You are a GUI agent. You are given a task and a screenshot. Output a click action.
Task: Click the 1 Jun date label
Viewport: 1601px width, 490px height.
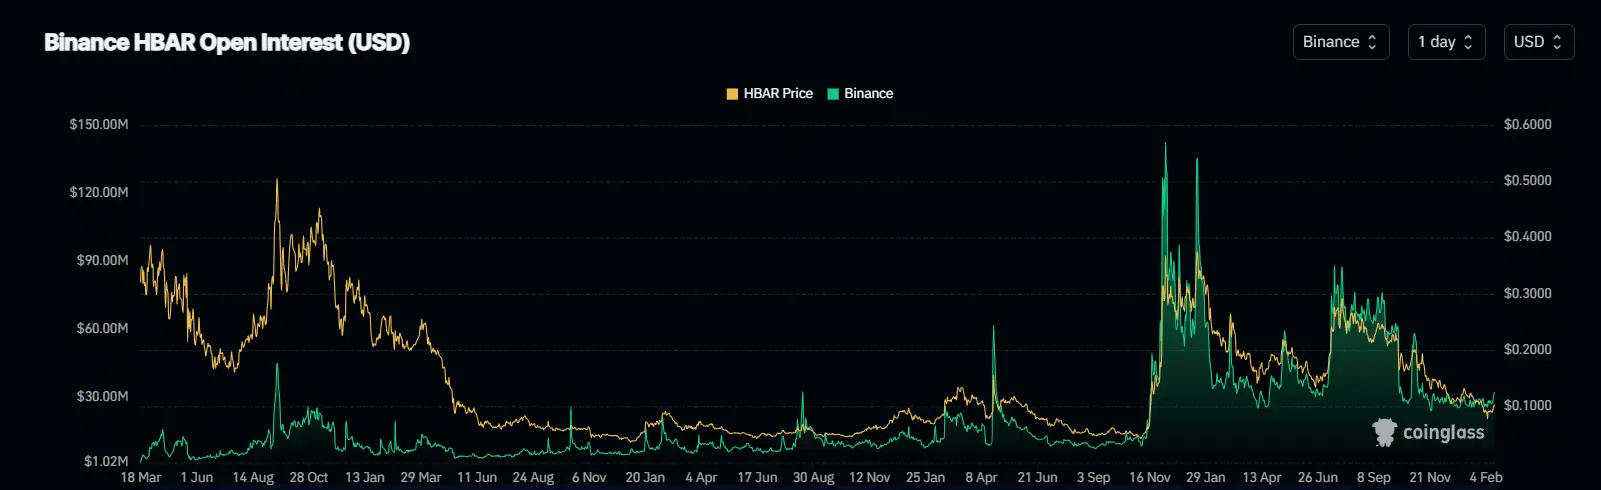197,477
